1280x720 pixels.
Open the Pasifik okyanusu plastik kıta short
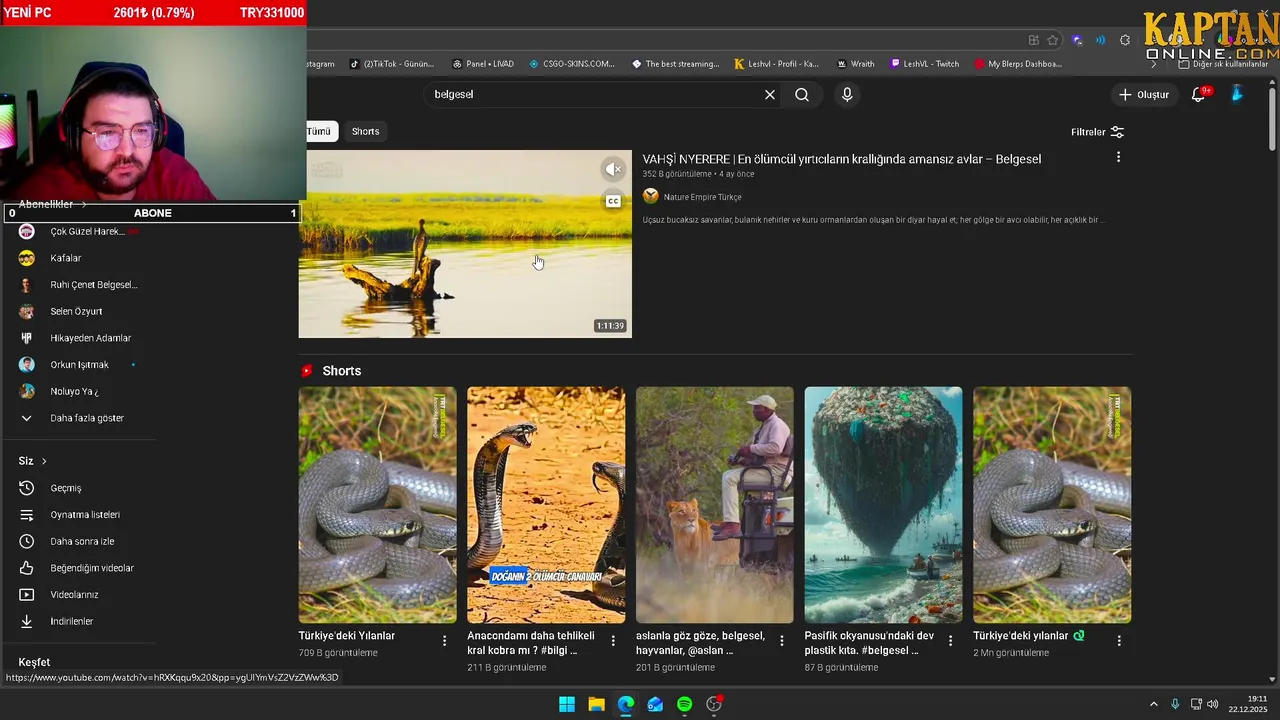884,505
